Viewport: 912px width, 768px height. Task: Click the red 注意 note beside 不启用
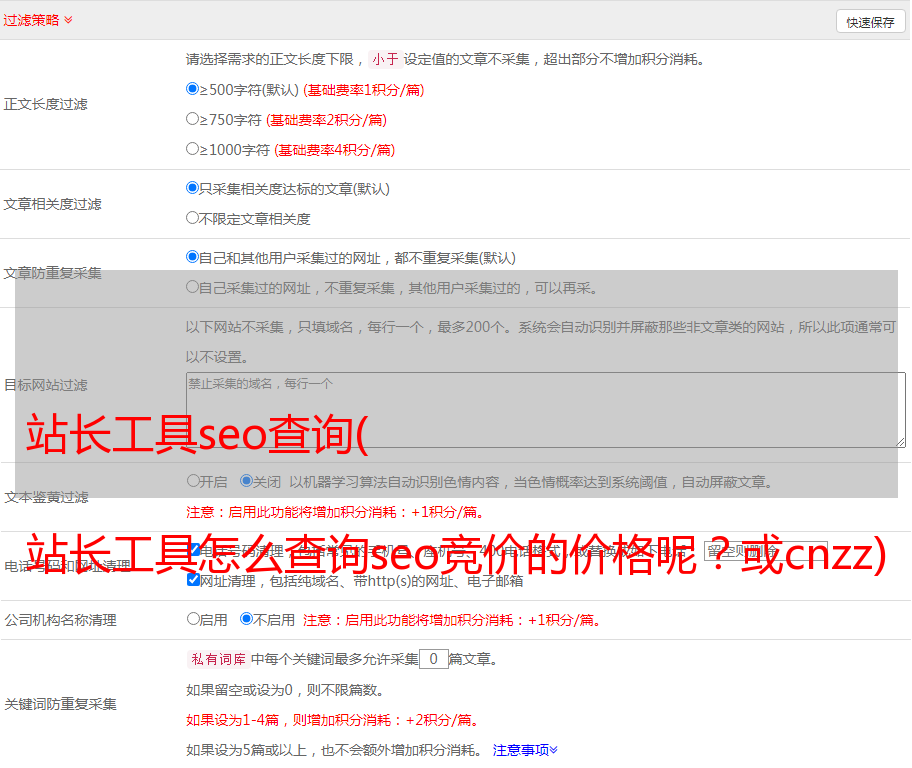pyautogui.click(x=451, y=620)
